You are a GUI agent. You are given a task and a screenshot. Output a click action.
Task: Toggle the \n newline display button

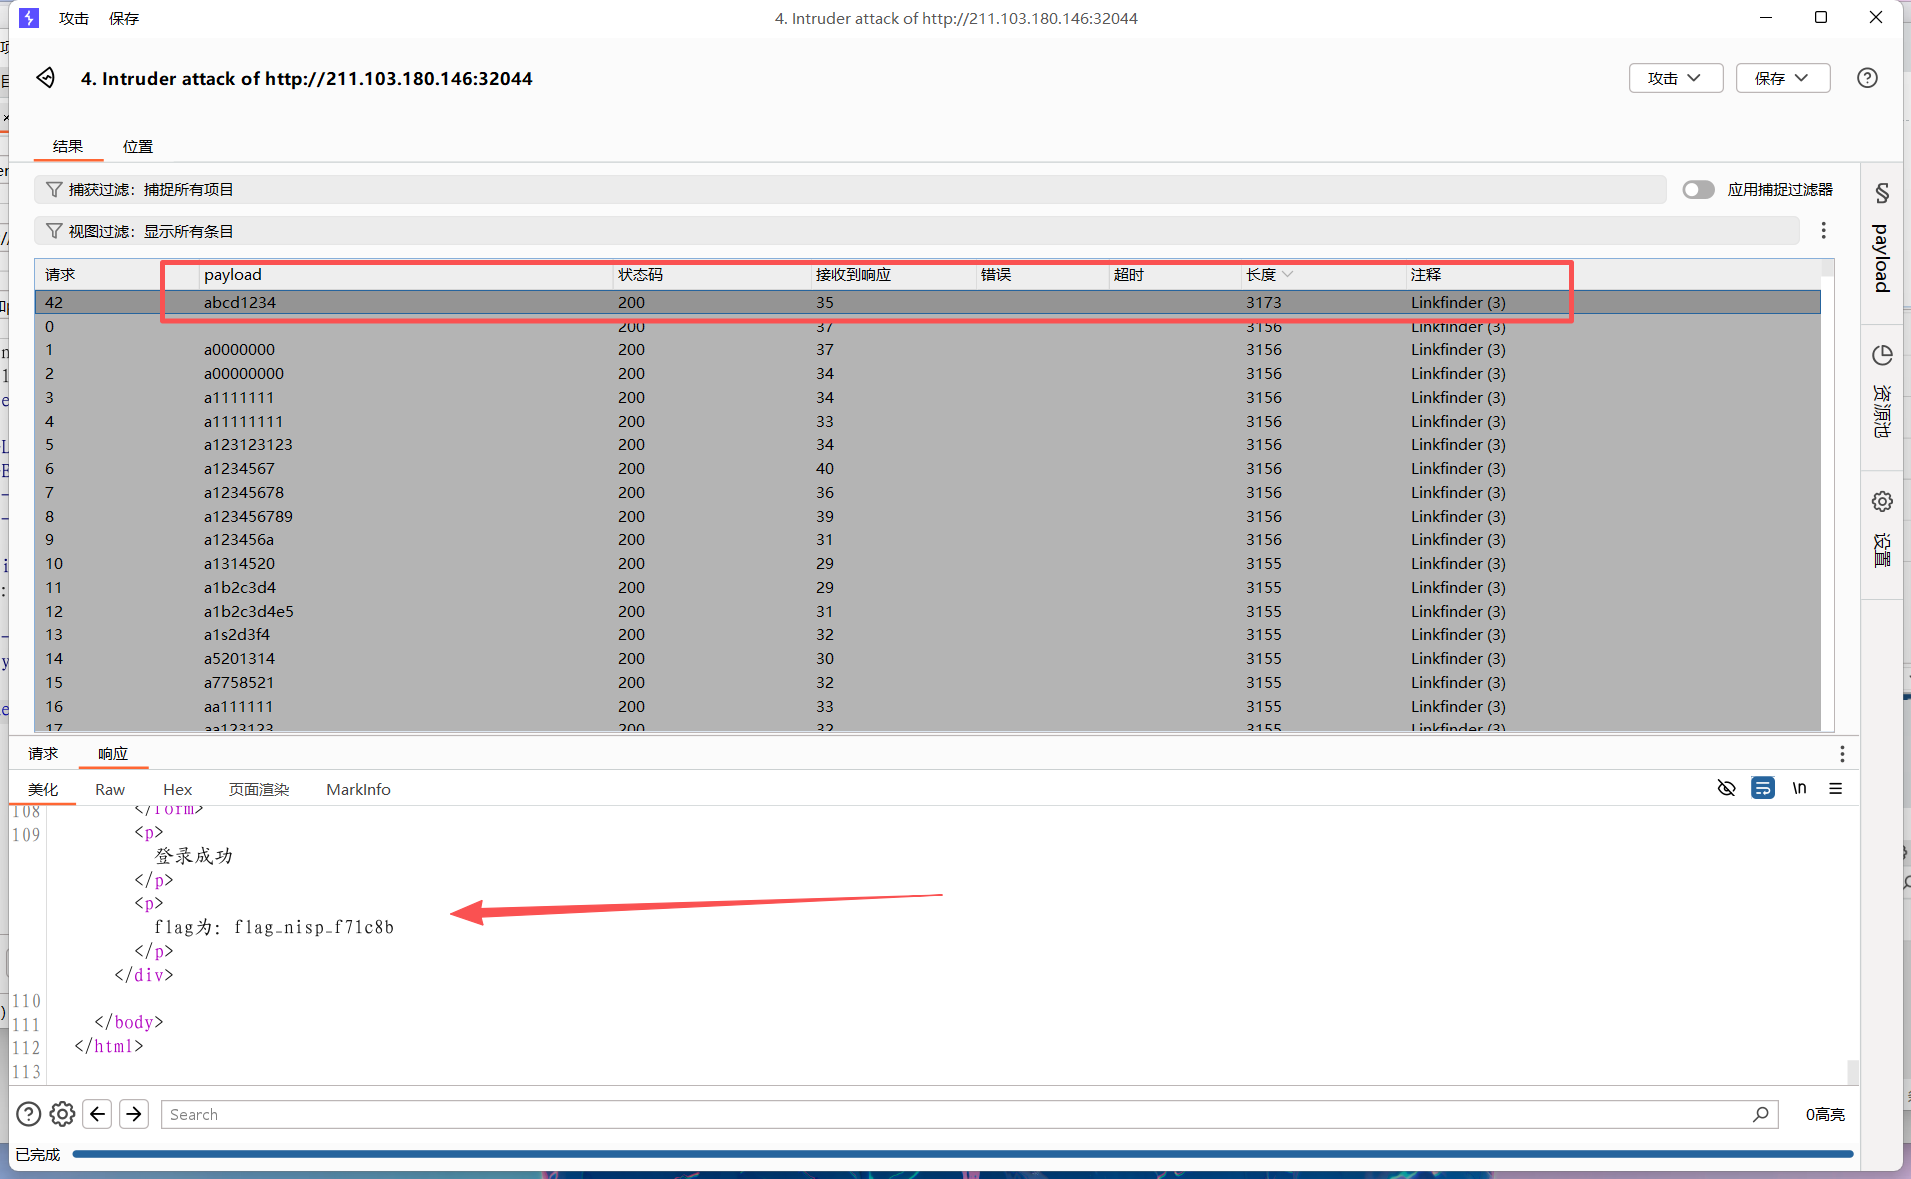coord(1799,788)
